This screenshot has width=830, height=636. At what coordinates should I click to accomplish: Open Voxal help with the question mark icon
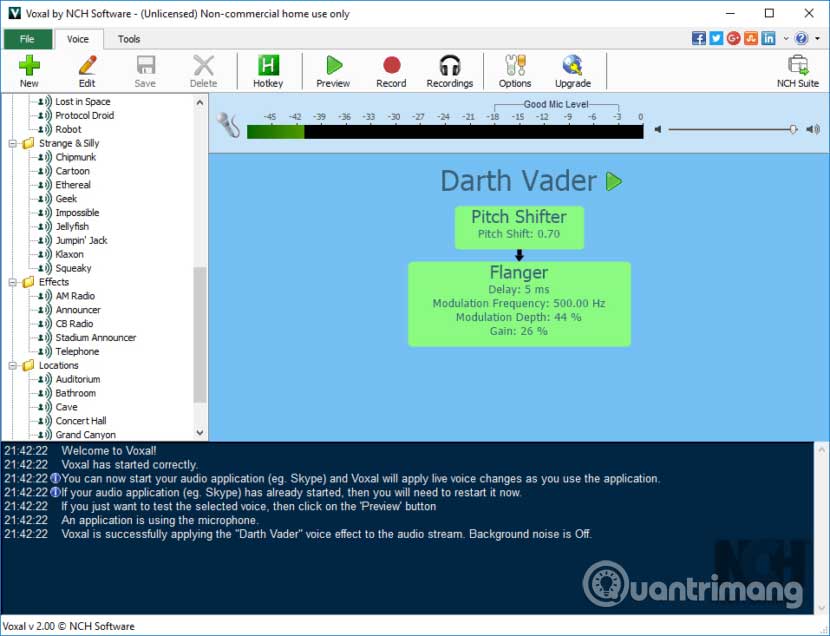click(x=799, y=38)
